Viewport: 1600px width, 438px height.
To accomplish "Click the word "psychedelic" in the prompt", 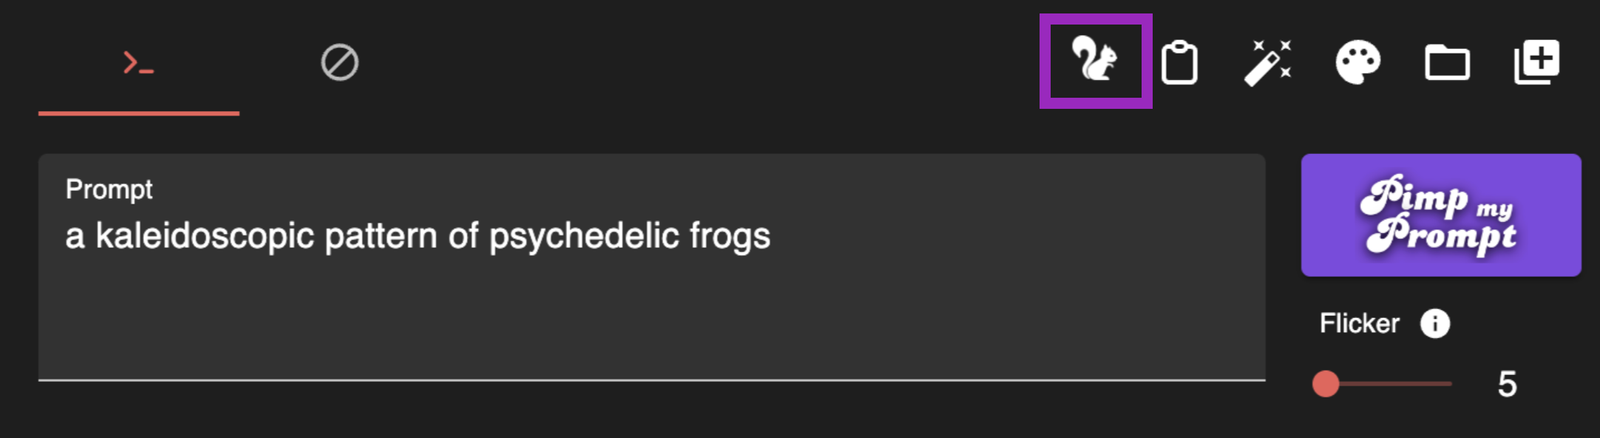I will [584, 237].
